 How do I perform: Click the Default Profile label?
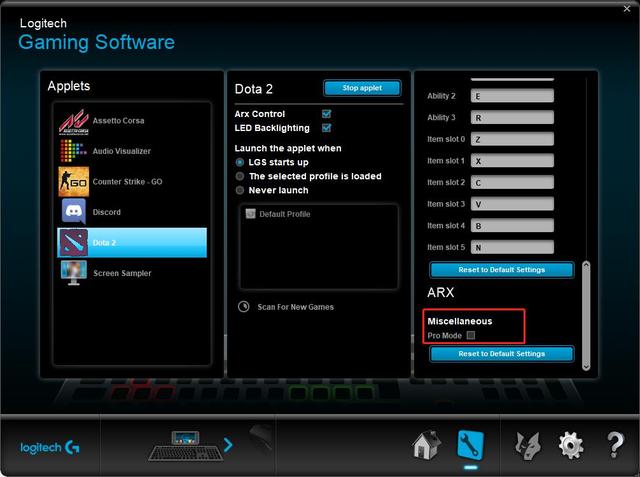click(284, 214)
